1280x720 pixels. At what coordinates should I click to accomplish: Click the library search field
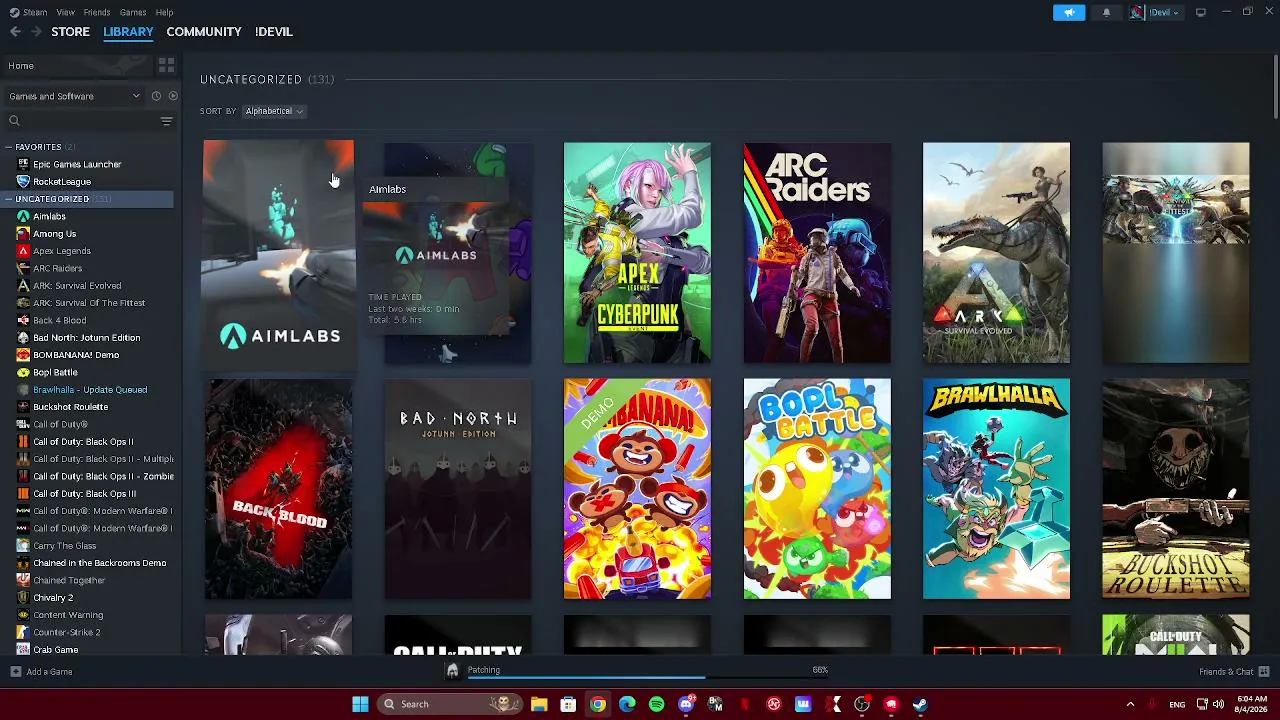[82, 121]
